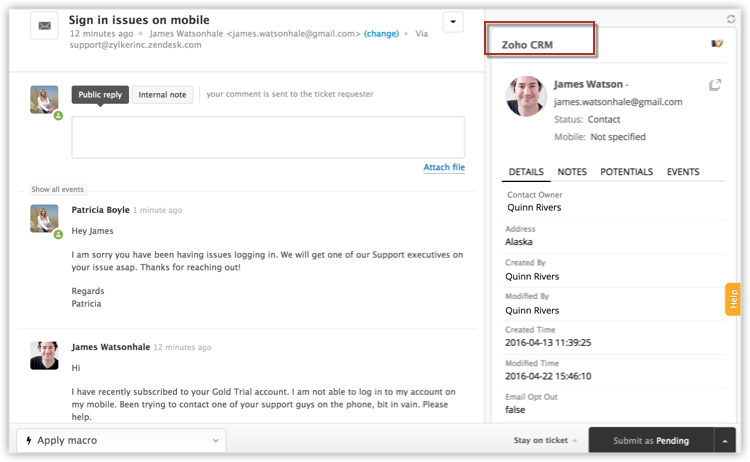Click James Watson's CRM profile photo
This screenshot has height=462, width=750.
pos(526,96)
